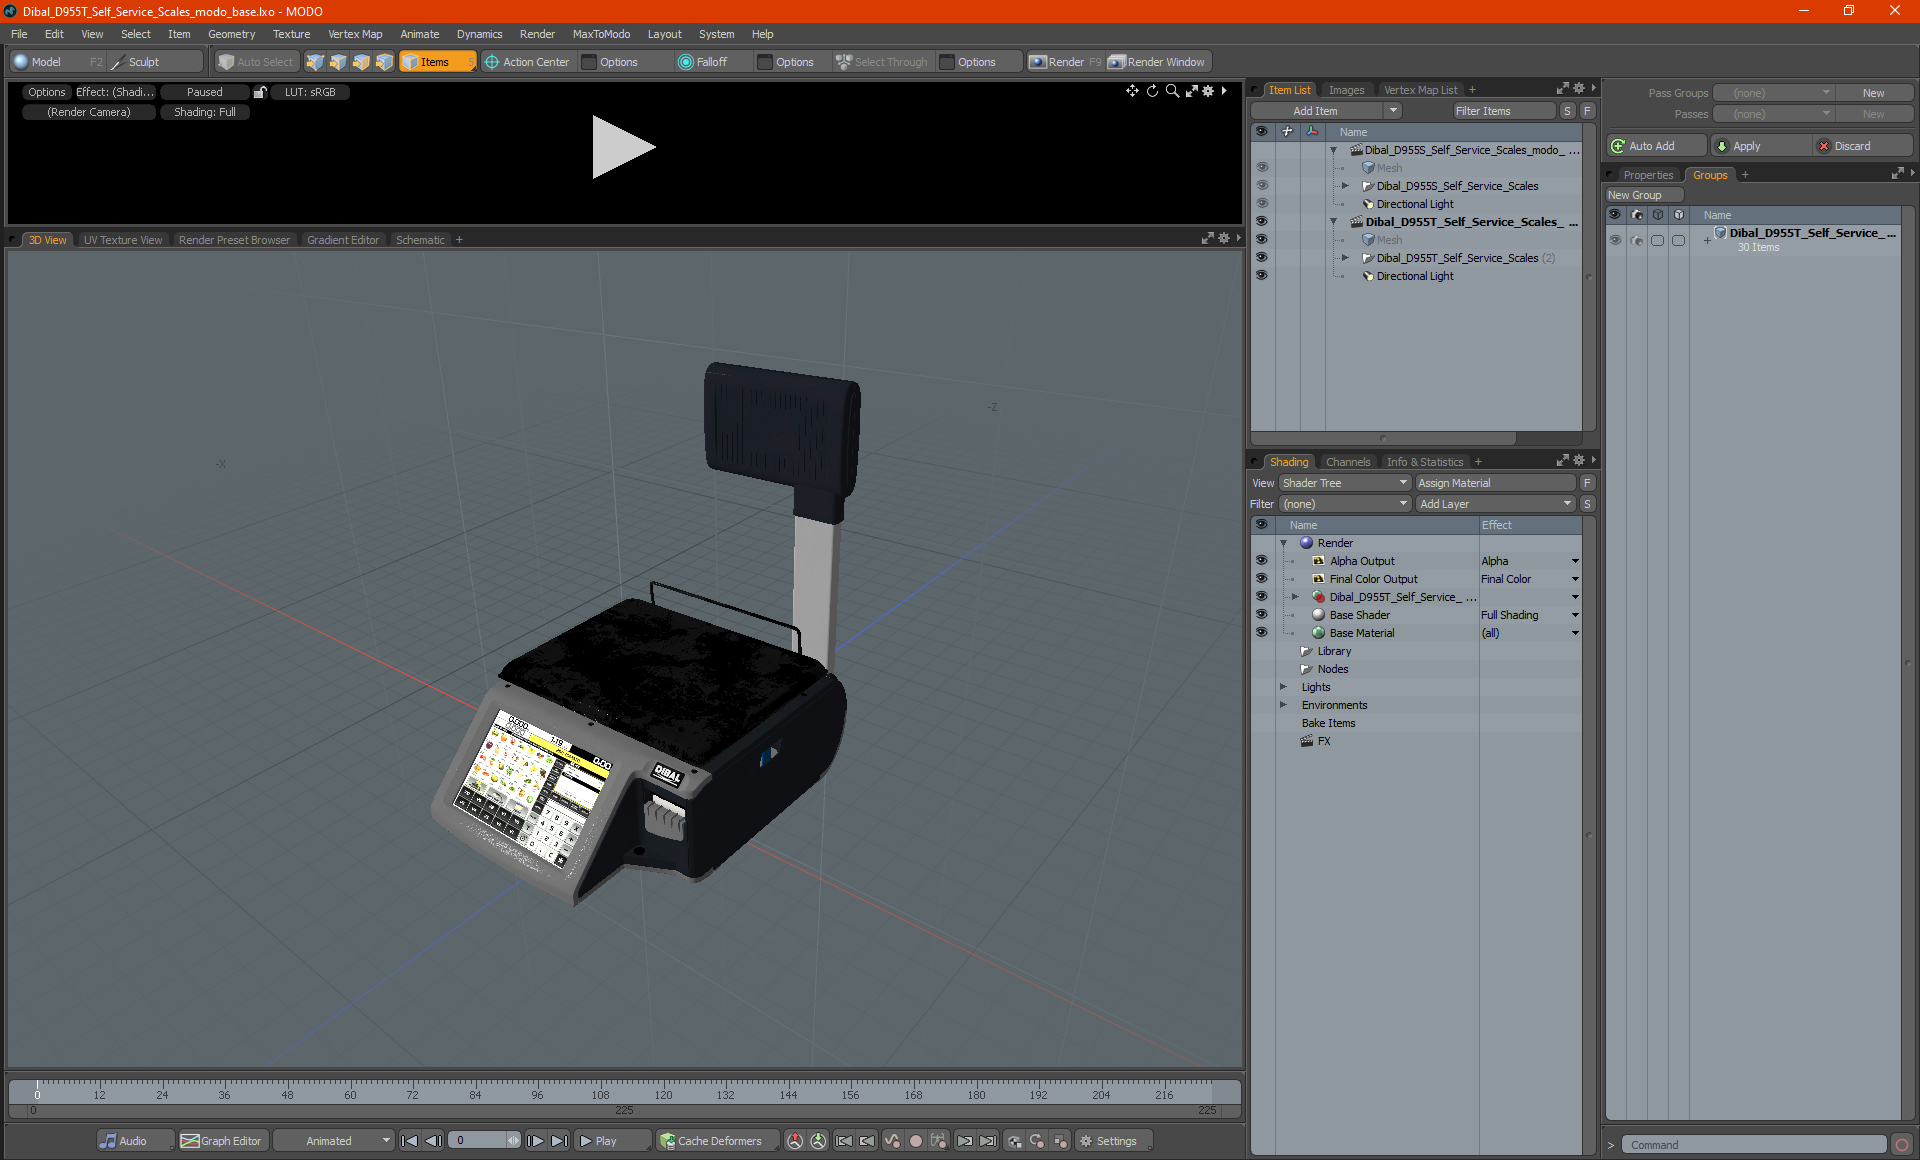Click the preview pan/move icon
The width and height of the screenshot is (1920, 1160).
(x=1132, y=91)
